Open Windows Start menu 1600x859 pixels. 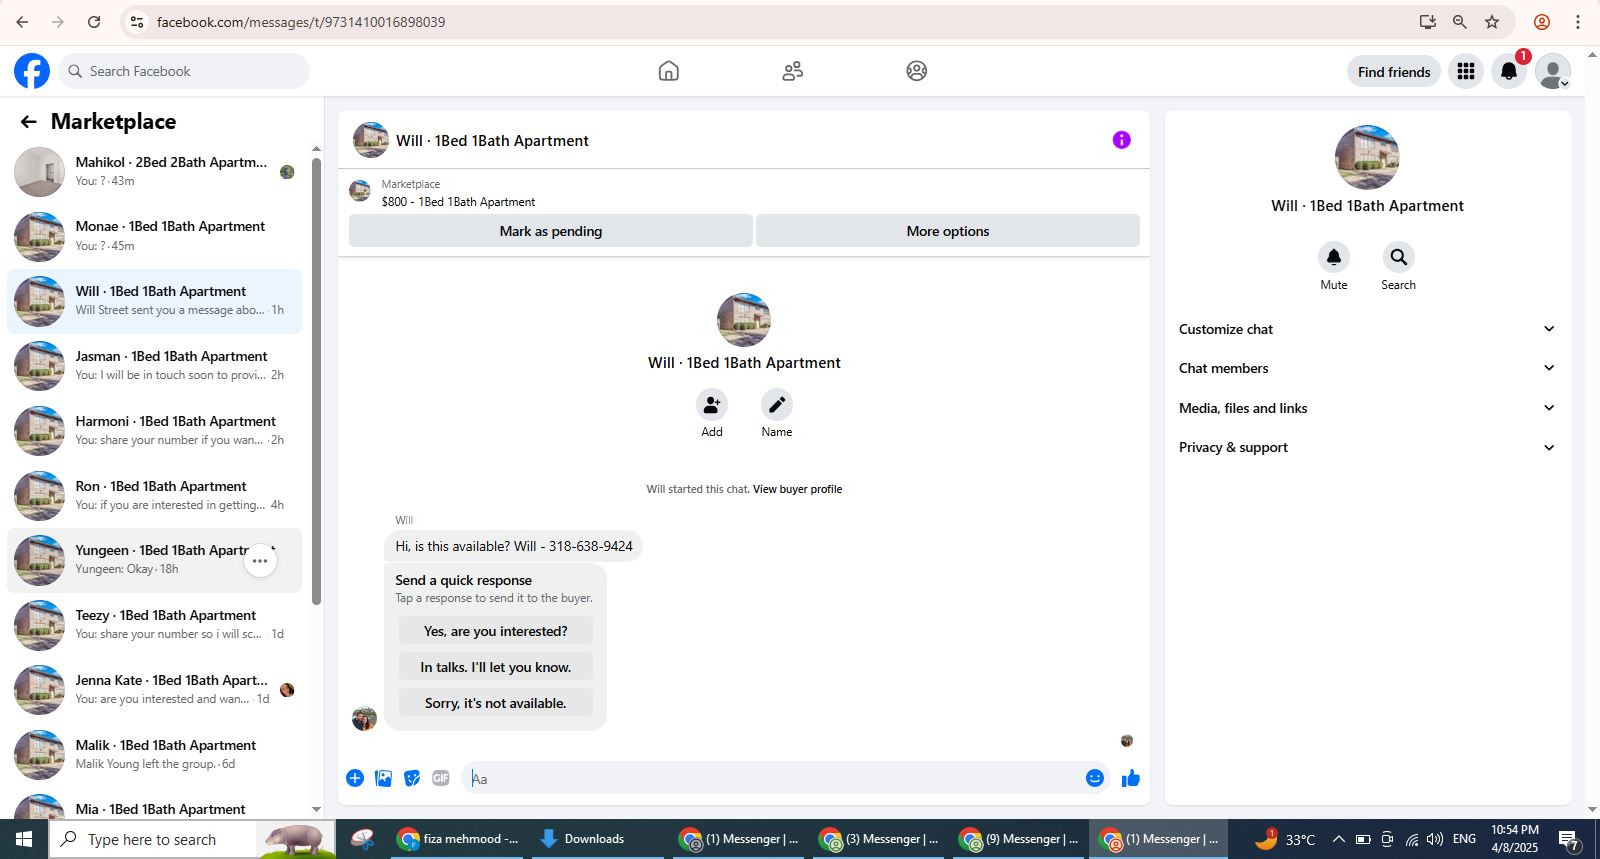pyautogui.click(x=24, y=839)
